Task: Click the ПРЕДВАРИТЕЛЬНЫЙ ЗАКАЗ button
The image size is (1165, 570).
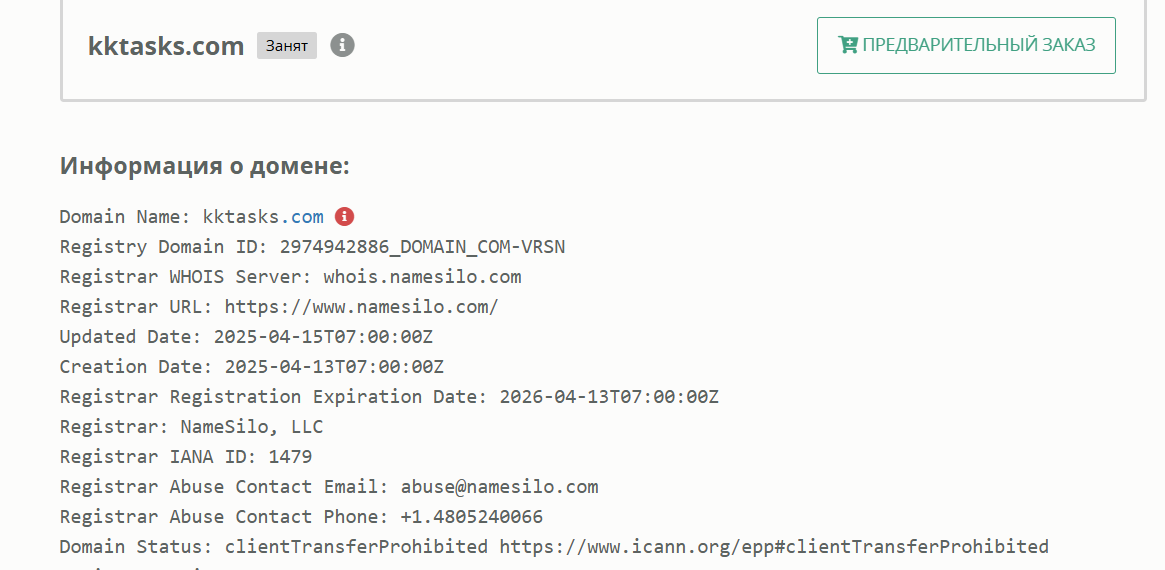Action: (966, 45)
